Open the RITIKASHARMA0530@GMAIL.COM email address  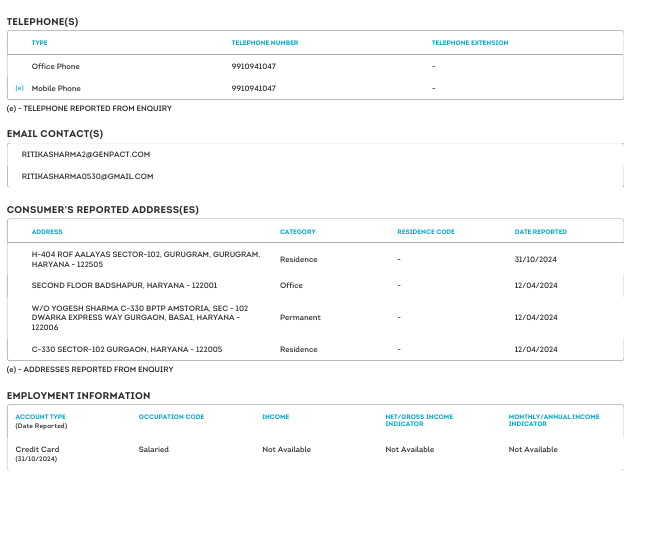(87, 177)
